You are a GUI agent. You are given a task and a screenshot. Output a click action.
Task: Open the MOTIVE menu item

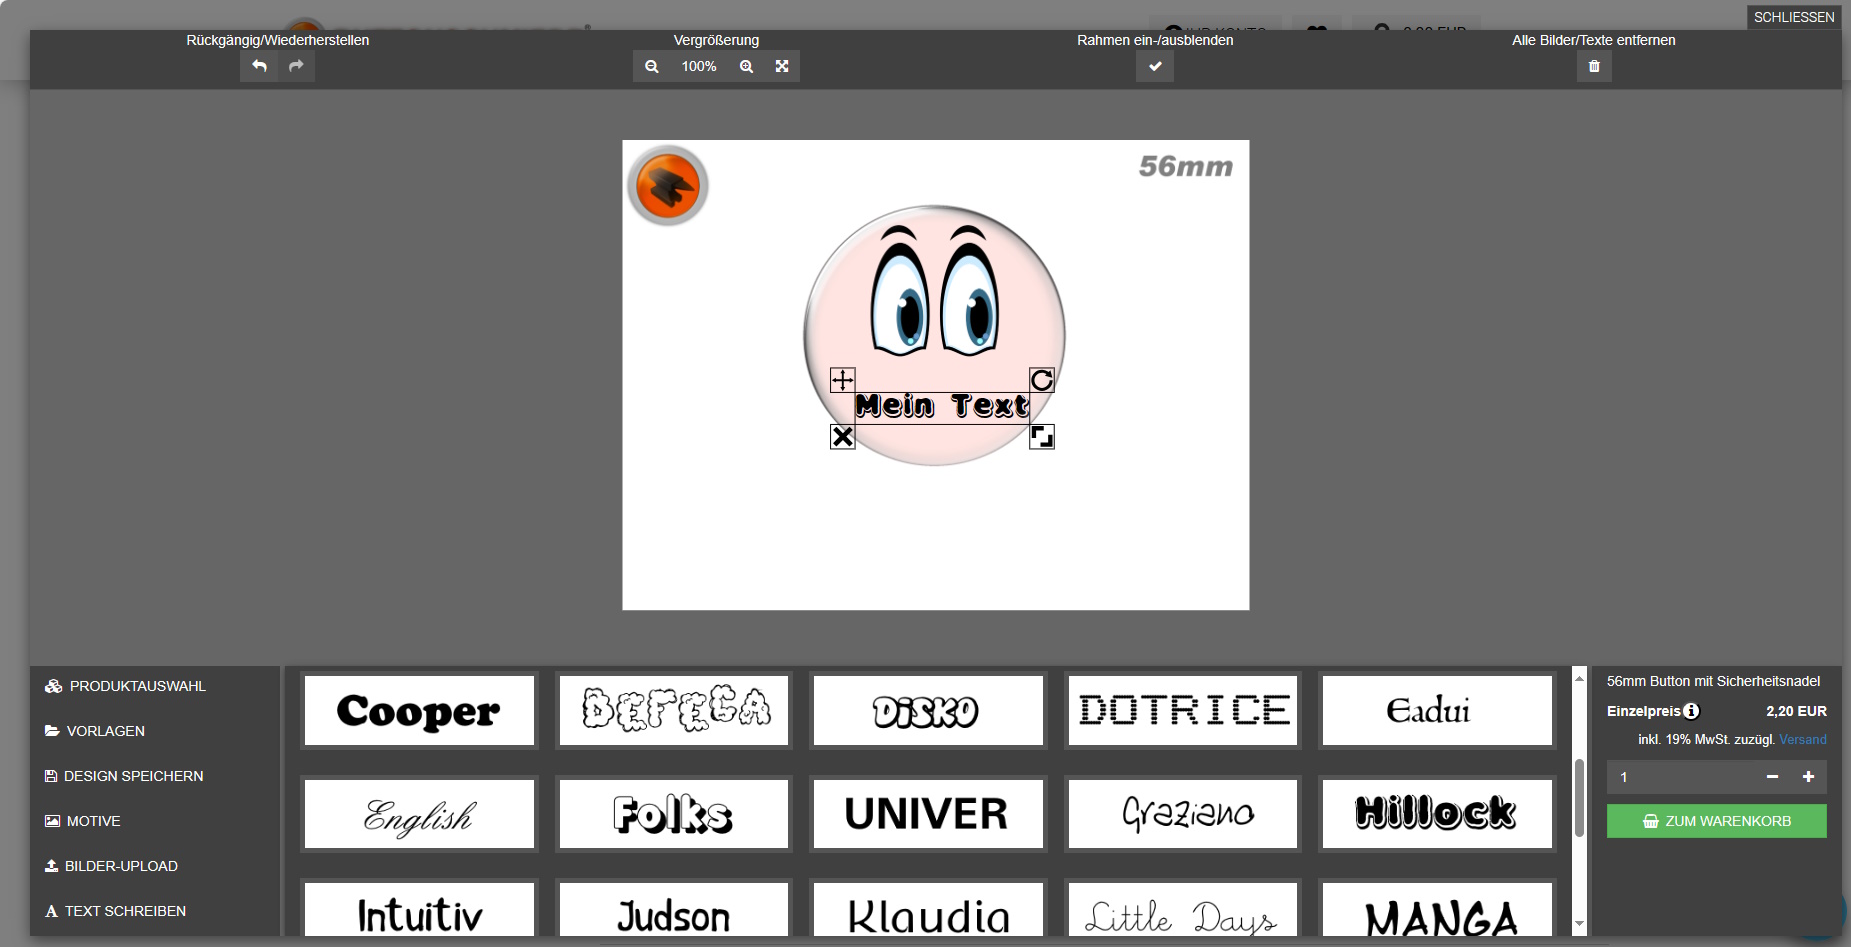(83, 821)
